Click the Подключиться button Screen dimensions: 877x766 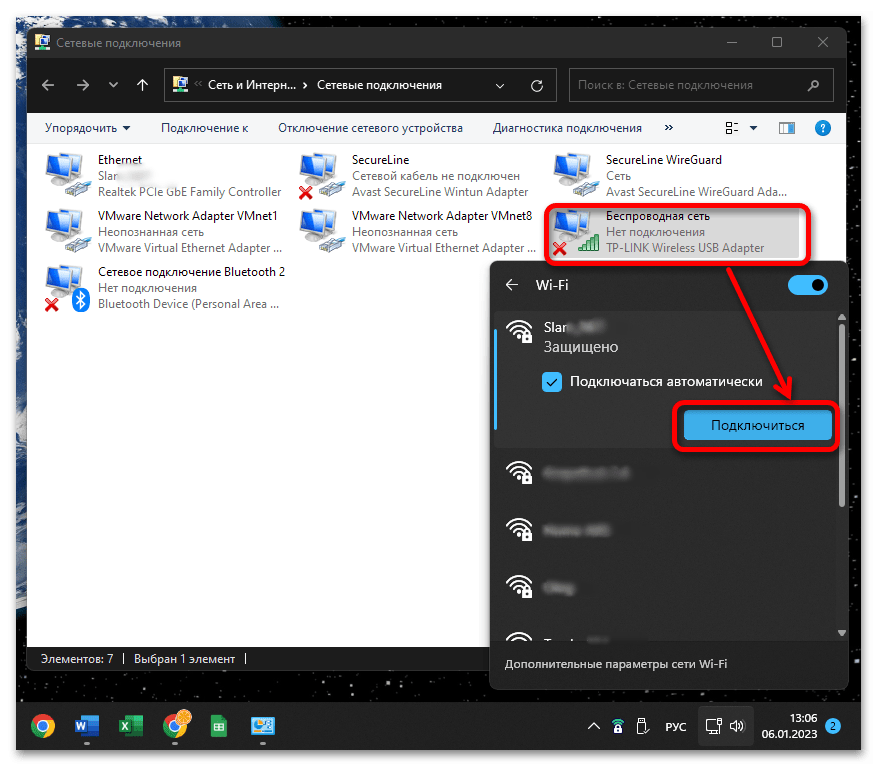point(757,425)
